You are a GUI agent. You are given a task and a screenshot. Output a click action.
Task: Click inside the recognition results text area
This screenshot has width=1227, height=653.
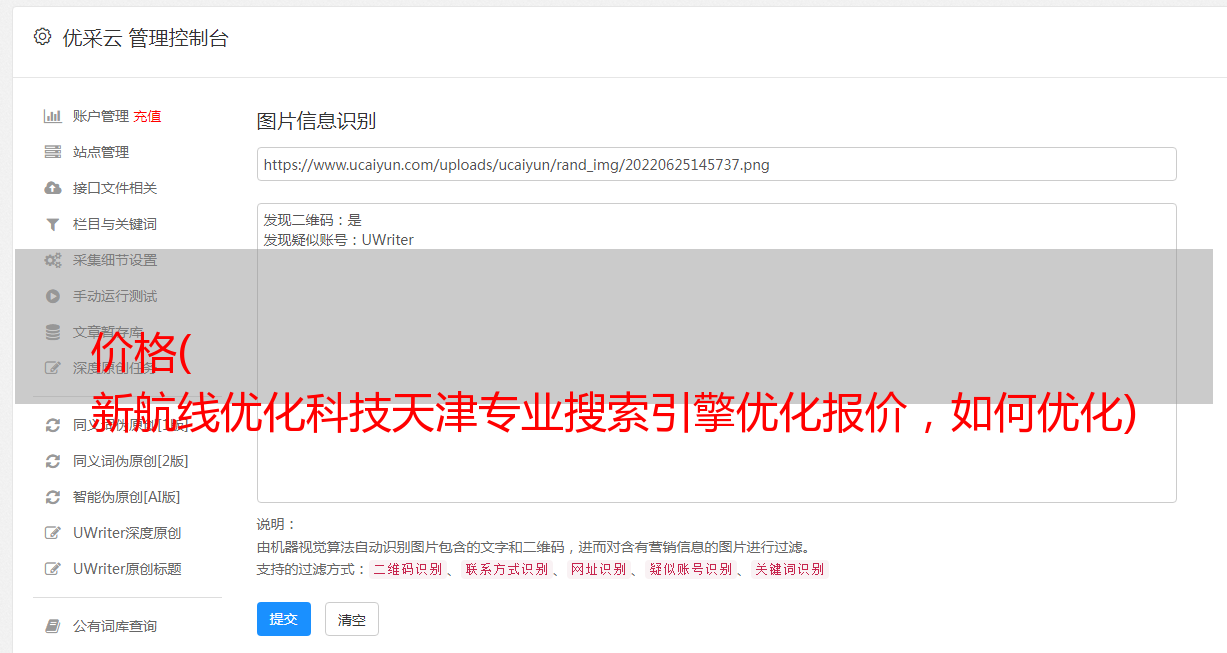click(x=716, y=353)
